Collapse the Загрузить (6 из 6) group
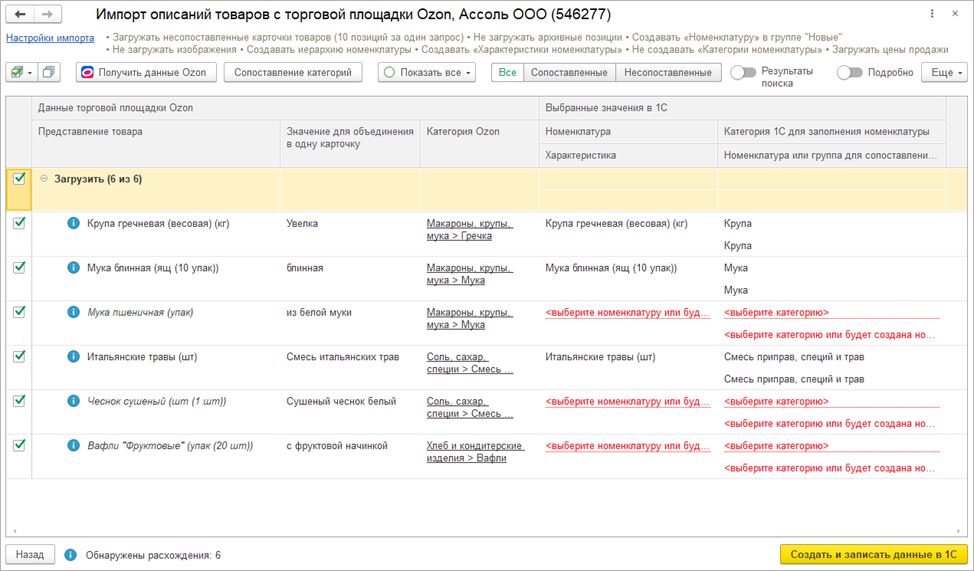The image size is (974, 571). click(x=44, y=179)
